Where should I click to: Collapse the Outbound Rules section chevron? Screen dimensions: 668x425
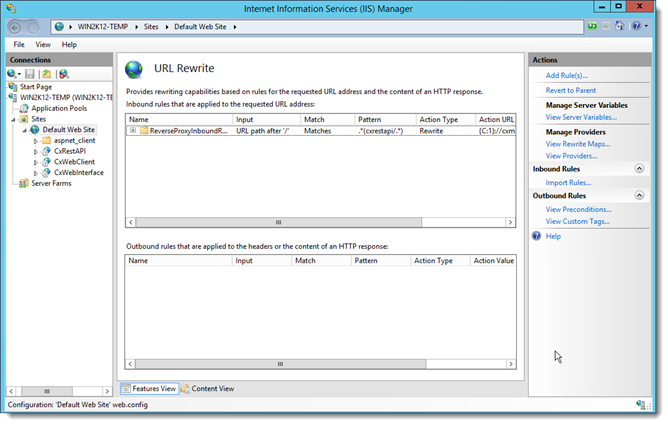[639, 195]
